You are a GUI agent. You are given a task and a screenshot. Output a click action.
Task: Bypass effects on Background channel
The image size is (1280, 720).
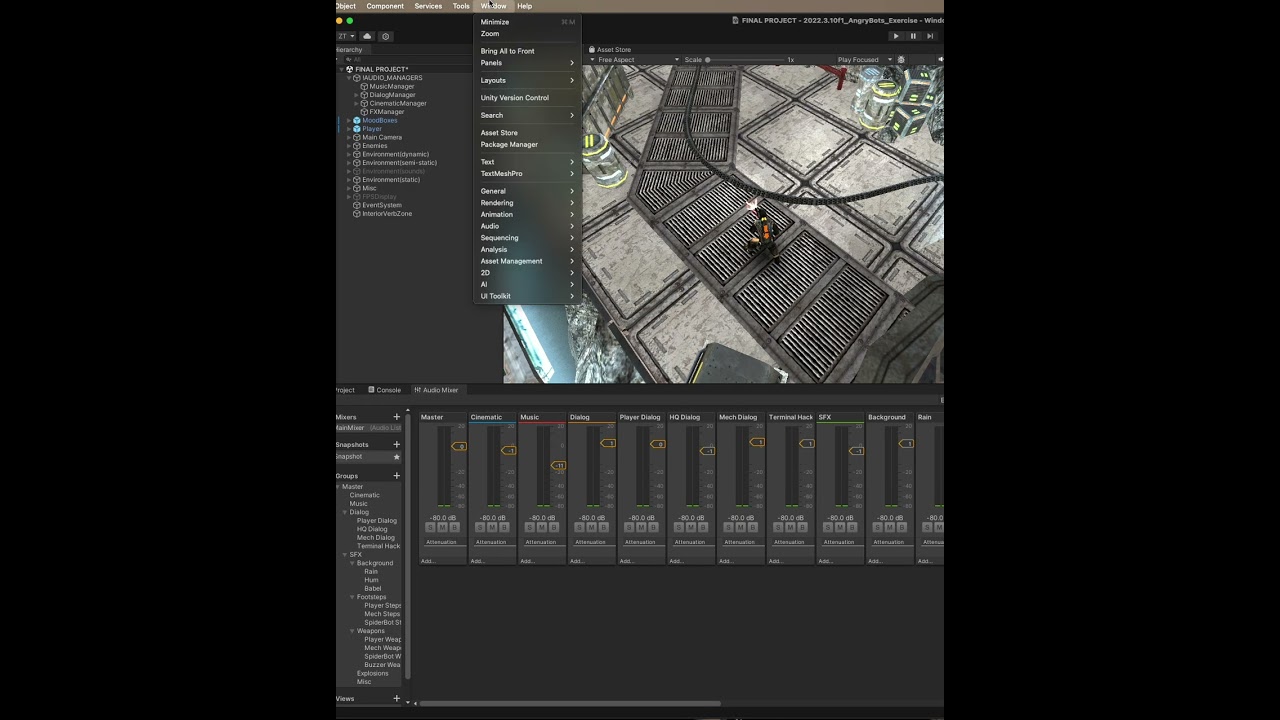(901, 527)
